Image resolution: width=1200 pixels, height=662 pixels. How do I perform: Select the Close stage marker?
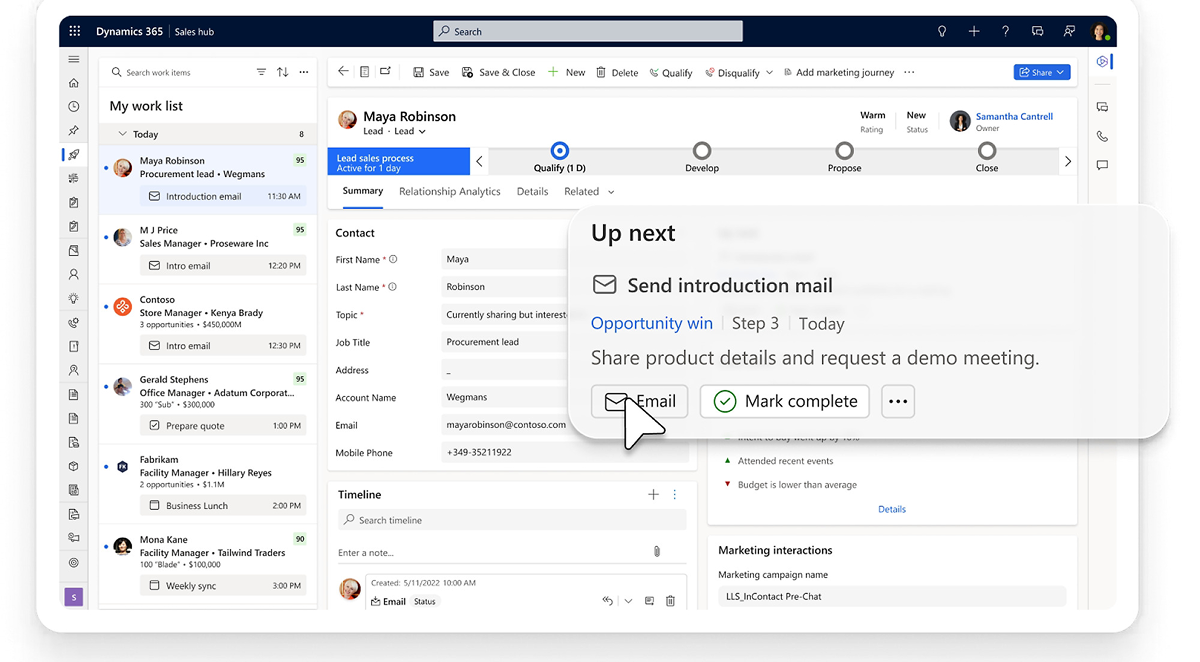[987, 150]
